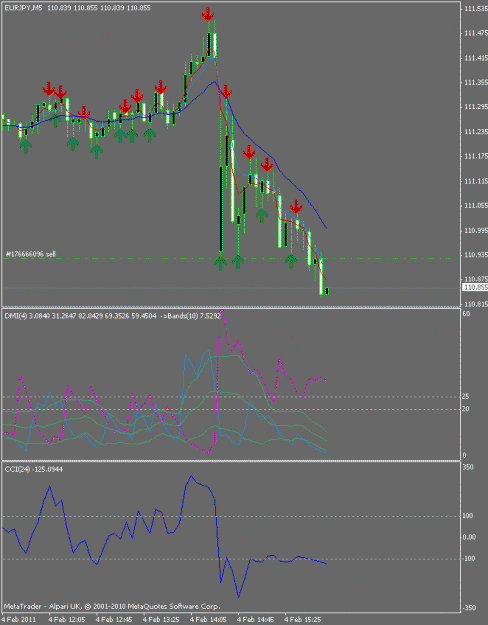The width and height of the screenshot is (488, 625).
Task: Click the 350 level on CCI scale
Action: (x=468, y=467)
